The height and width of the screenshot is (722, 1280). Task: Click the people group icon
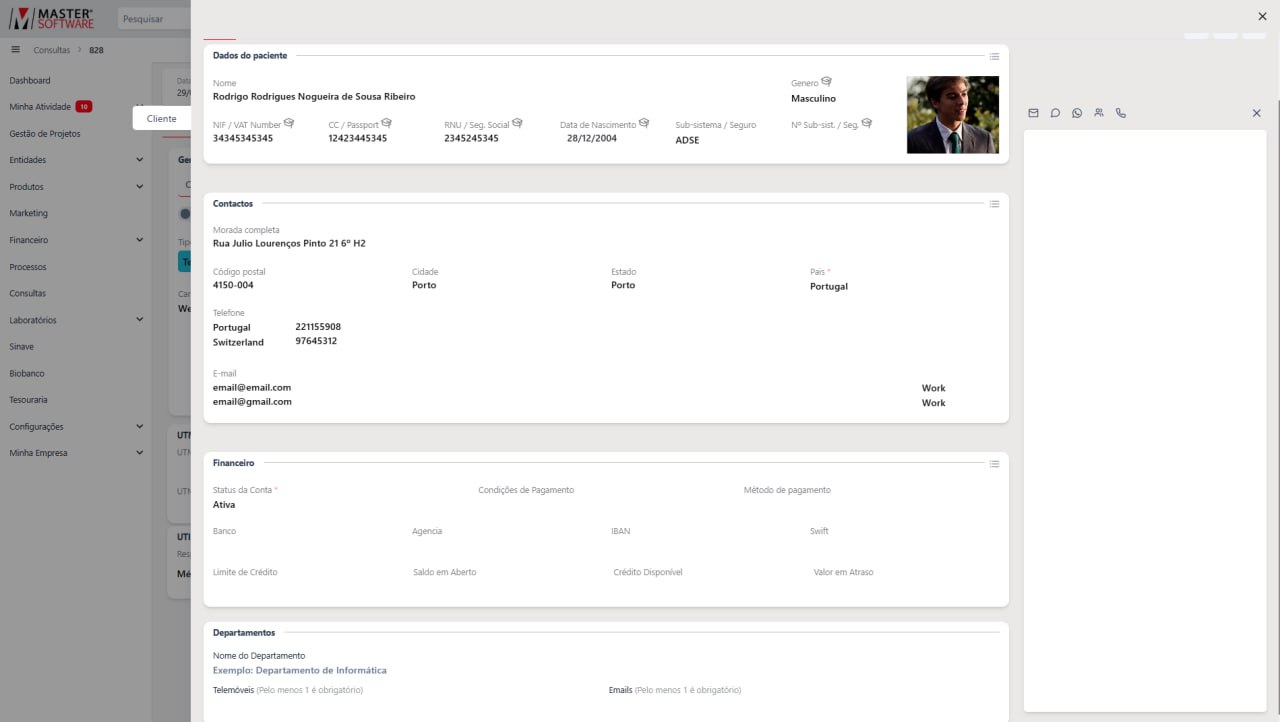click(x=1099, y=113)
